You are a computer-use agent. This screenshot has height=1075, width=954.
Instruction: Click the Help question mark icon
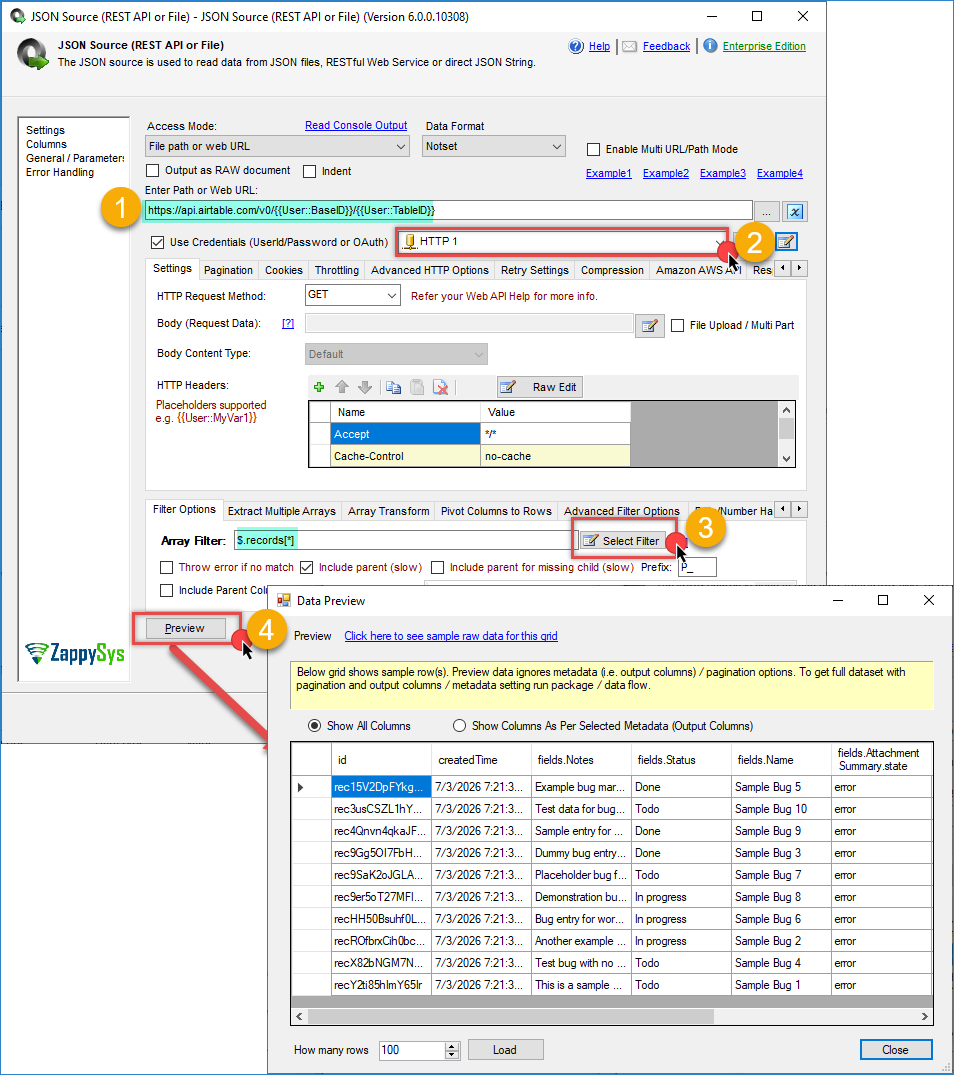tap(576, 46)
